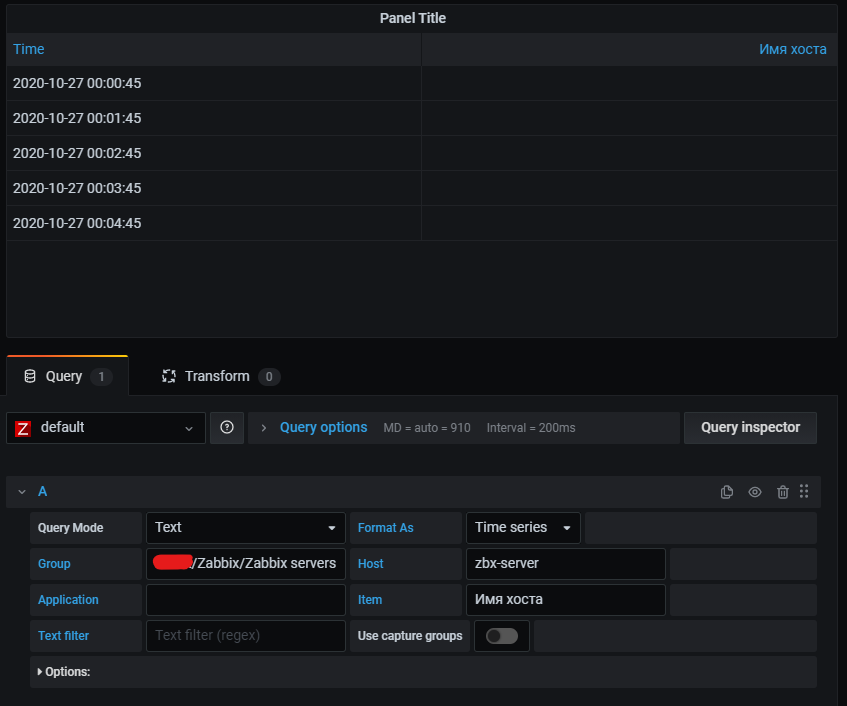Image resolution: width=847 pixels, height=706 pixels.
Task: Delete query A with trash icon
Action: pos(782,492)
